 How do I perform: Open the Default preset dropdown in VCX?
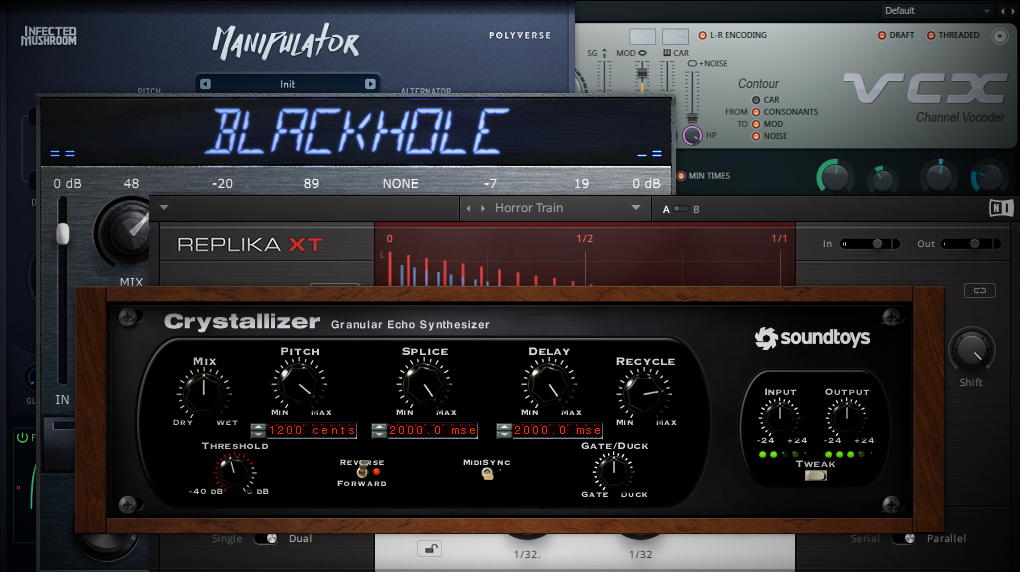(937, 11)
